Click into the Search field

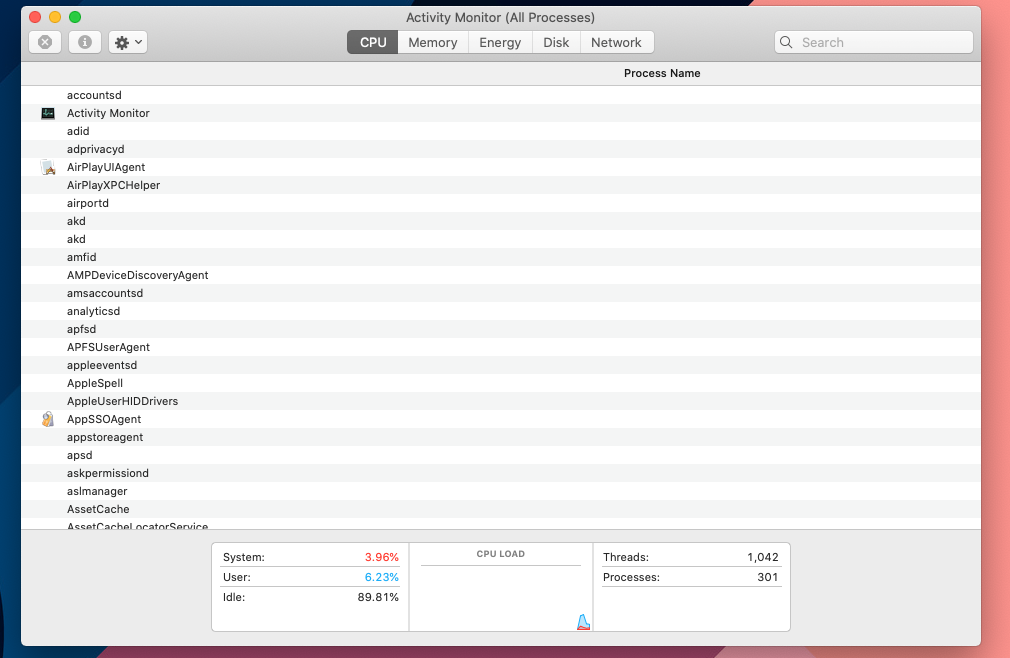873,42
